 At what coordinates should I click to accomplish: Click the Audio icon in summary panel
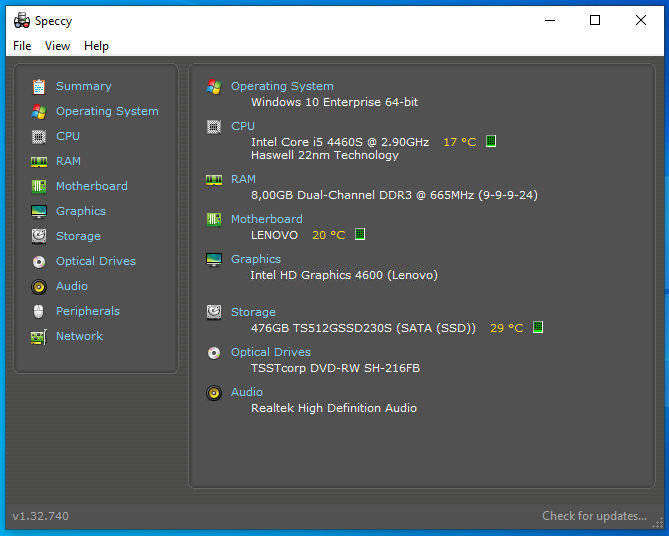coord(214,393)
